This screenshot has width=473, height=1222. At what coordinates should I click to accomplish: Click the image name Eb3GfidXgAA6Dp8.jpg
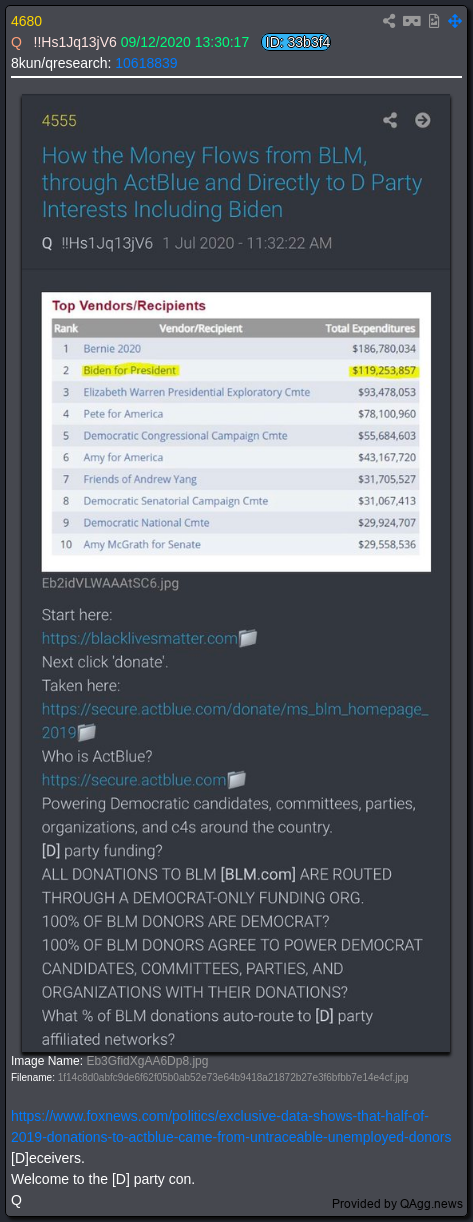point(147,1060)
